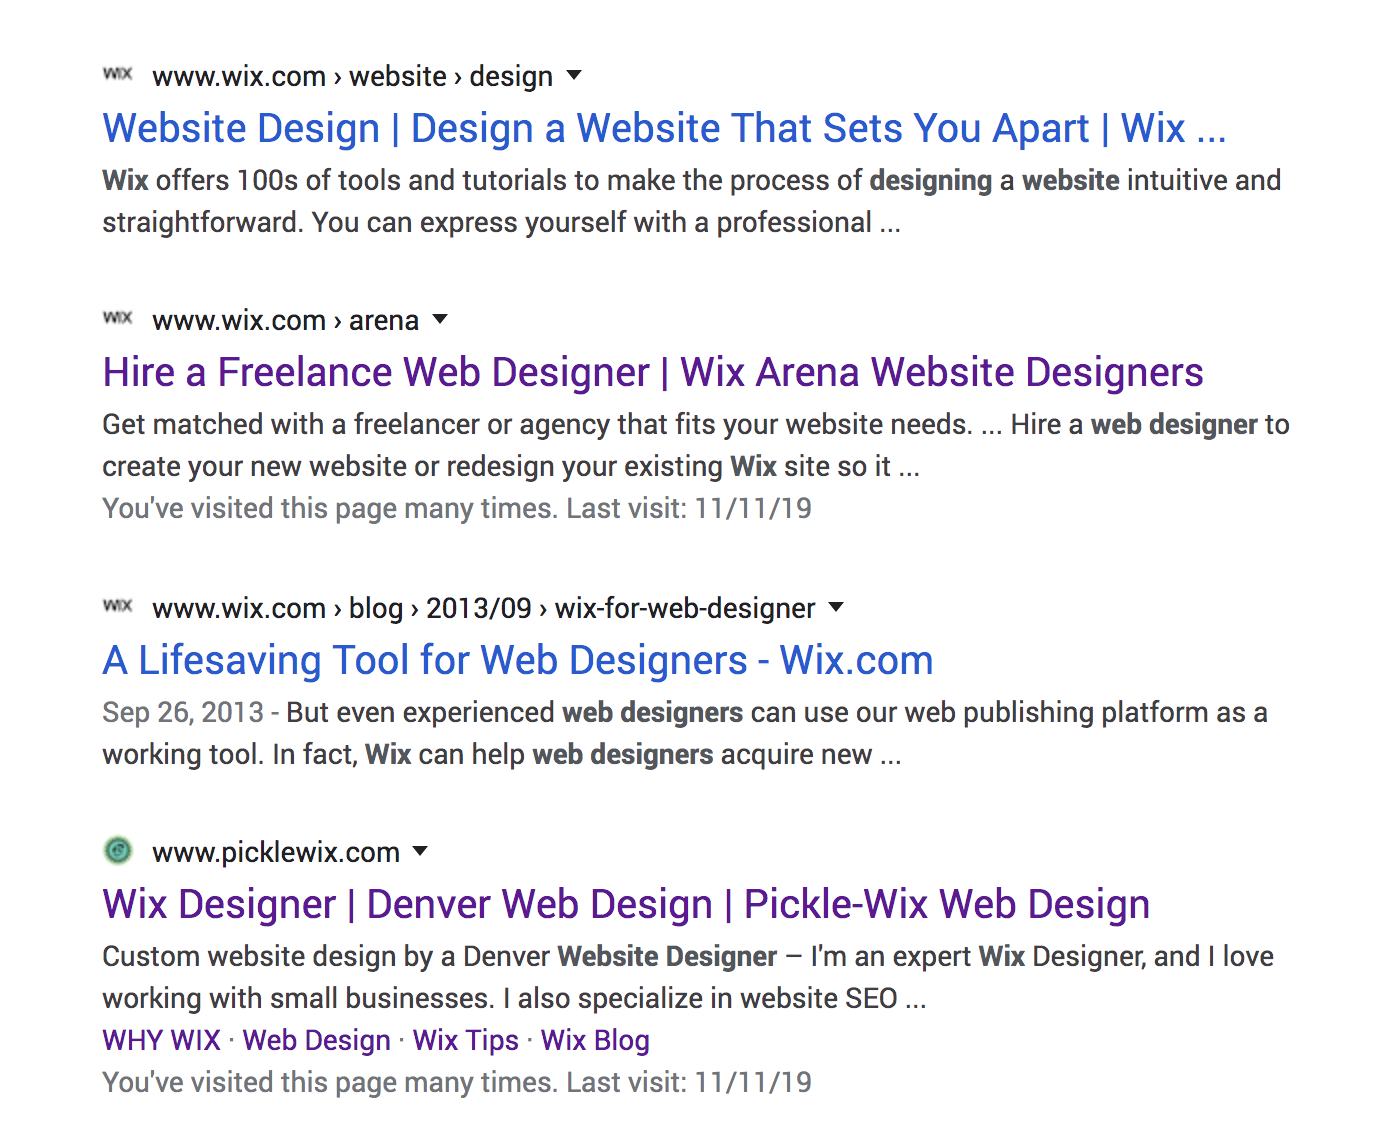The width and height of the screenshot is (1382, 1122).
Task: Click visited note under Pickle-Wix result
Action: pyautogui.click(x=457, y=1082)
